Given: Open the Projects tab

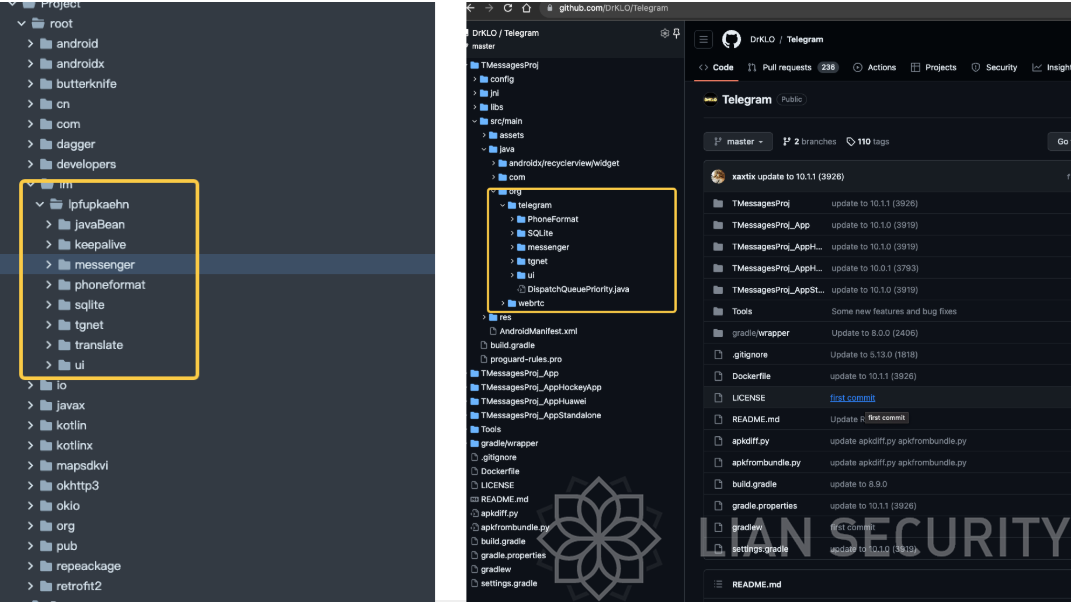Looking at the screenshot, I should pos(934,68).
